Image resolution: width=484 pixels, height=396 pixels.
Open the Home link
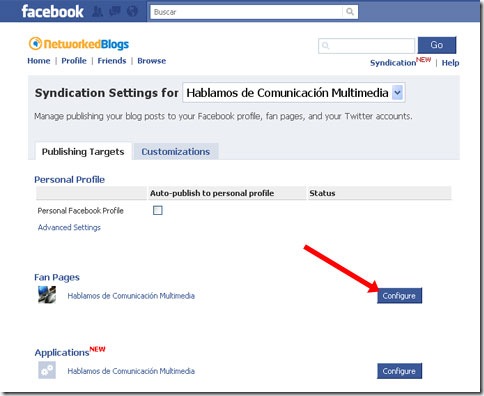point(39,61)
